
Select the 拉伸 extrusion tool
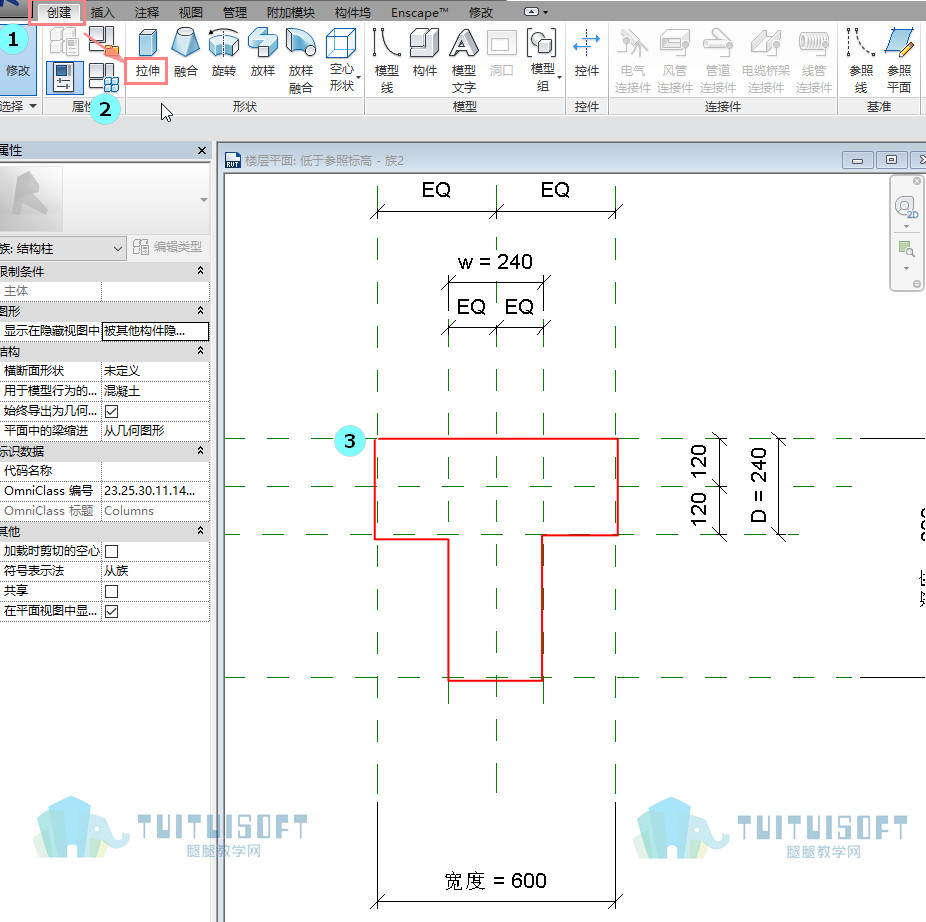[147, 54]
